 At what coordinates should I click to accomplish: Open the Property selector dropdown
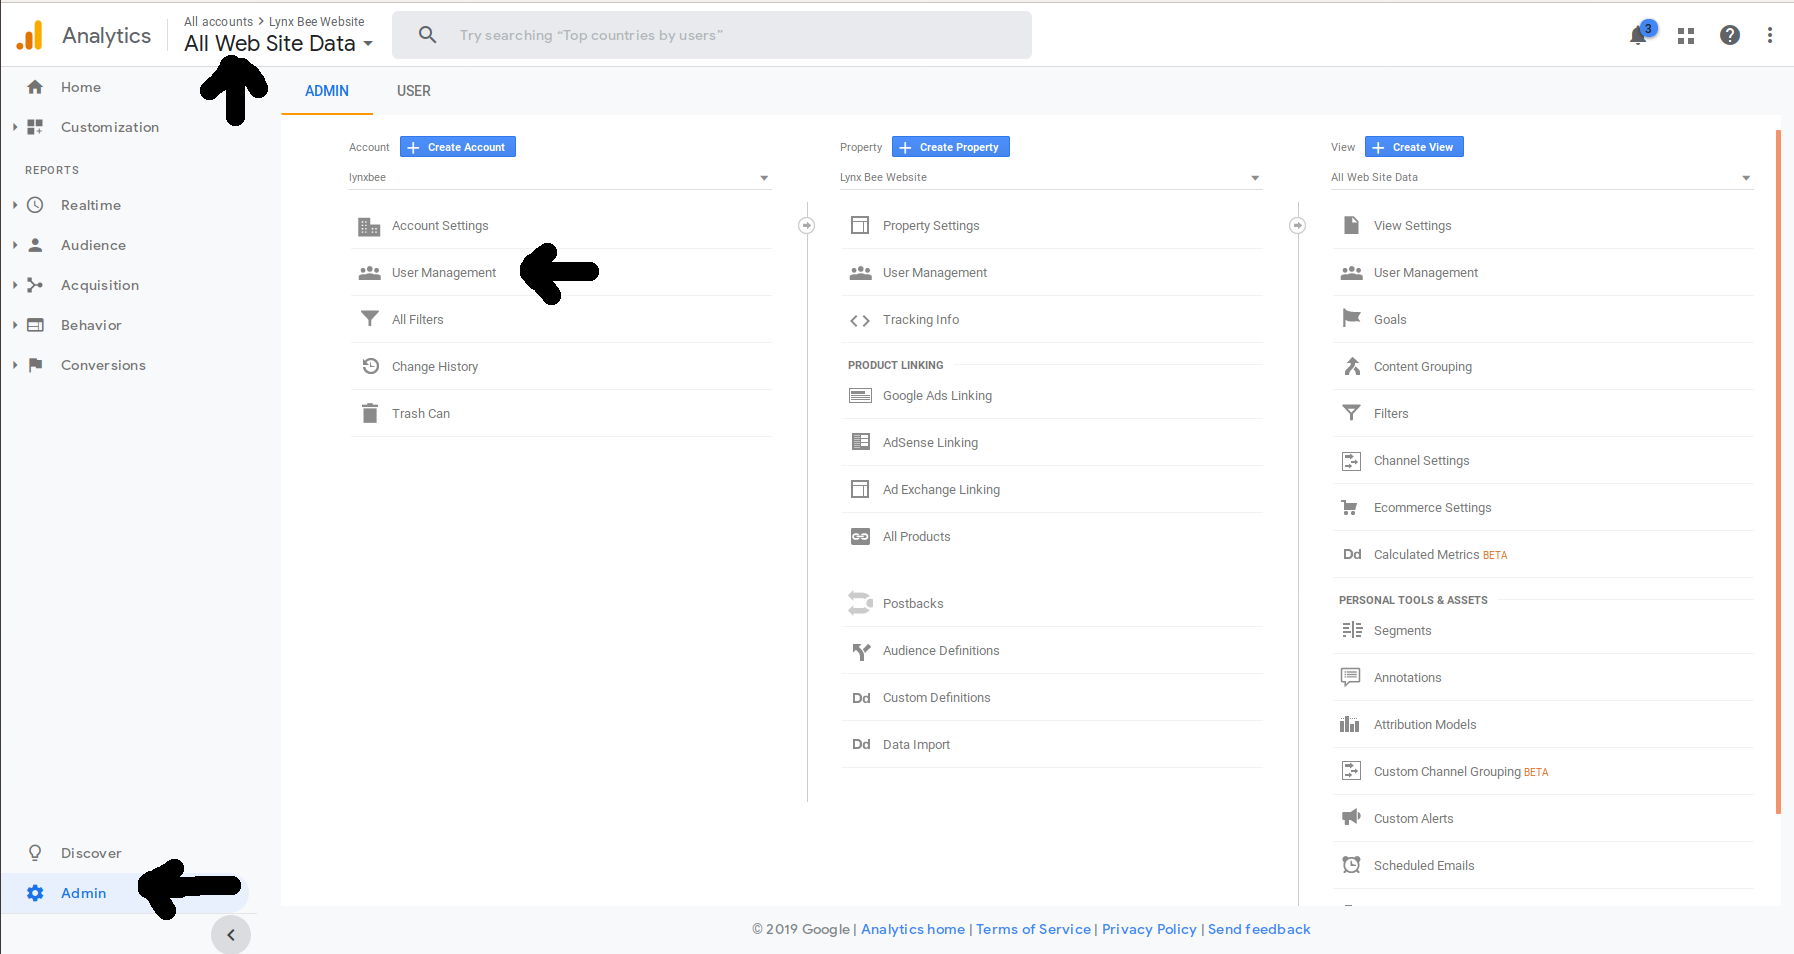tap(1254, 177)
